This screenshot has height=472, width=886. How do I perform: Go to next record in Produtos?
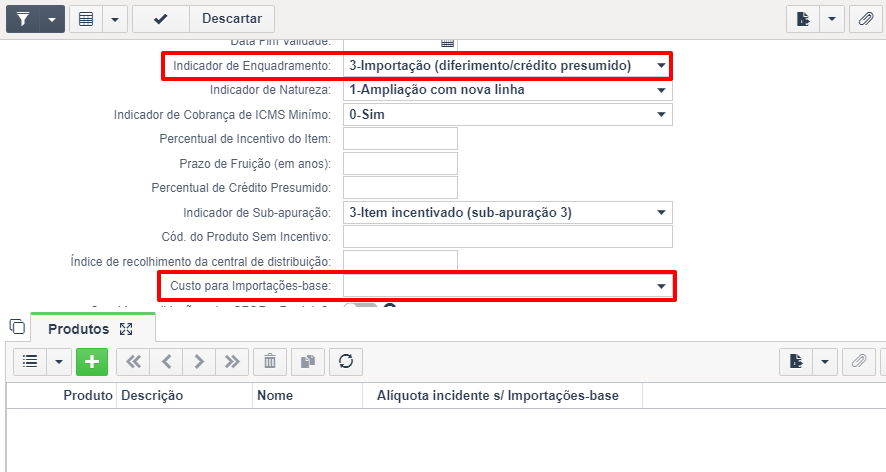(x=199, y=361)
